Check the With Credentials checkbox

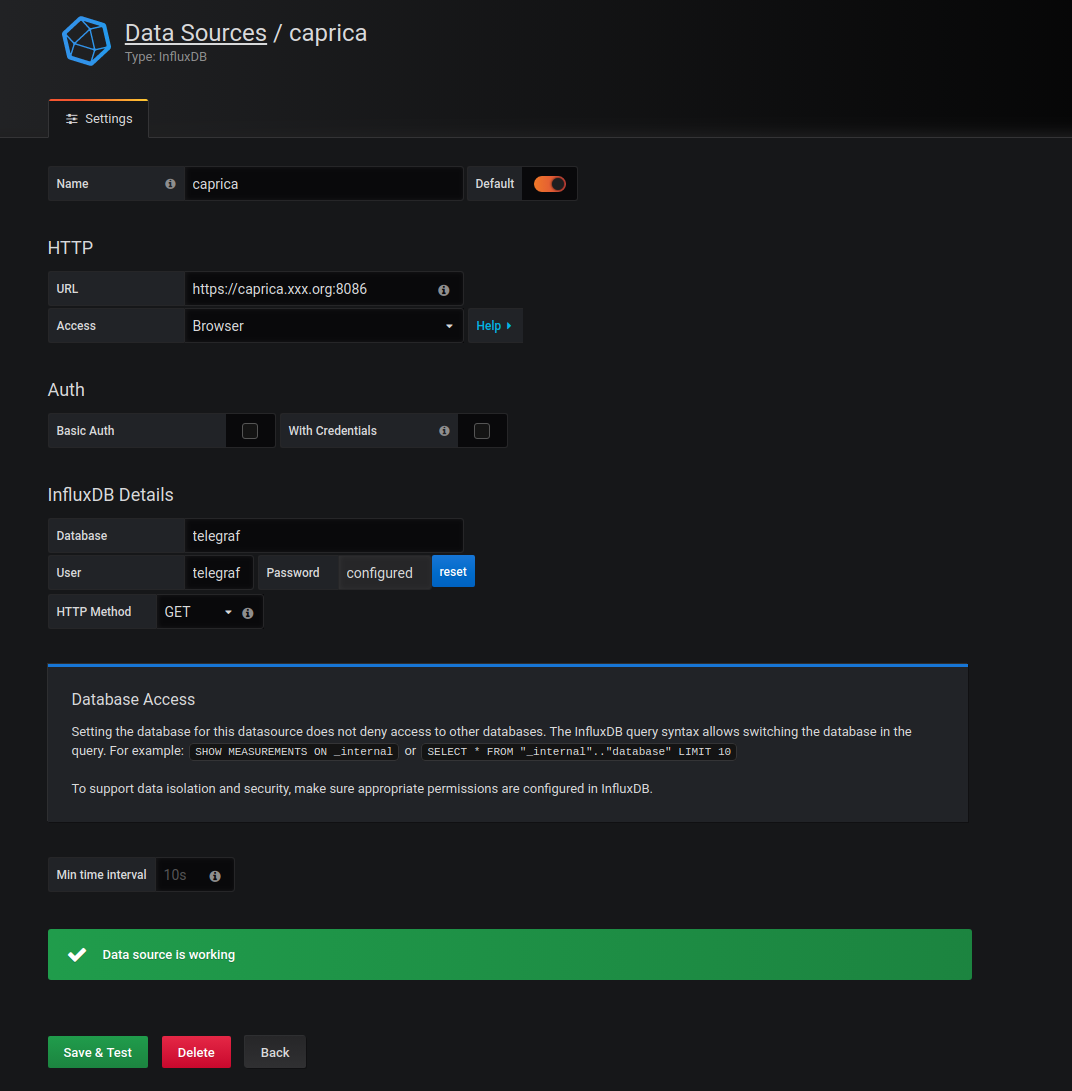tap(482, 431)
